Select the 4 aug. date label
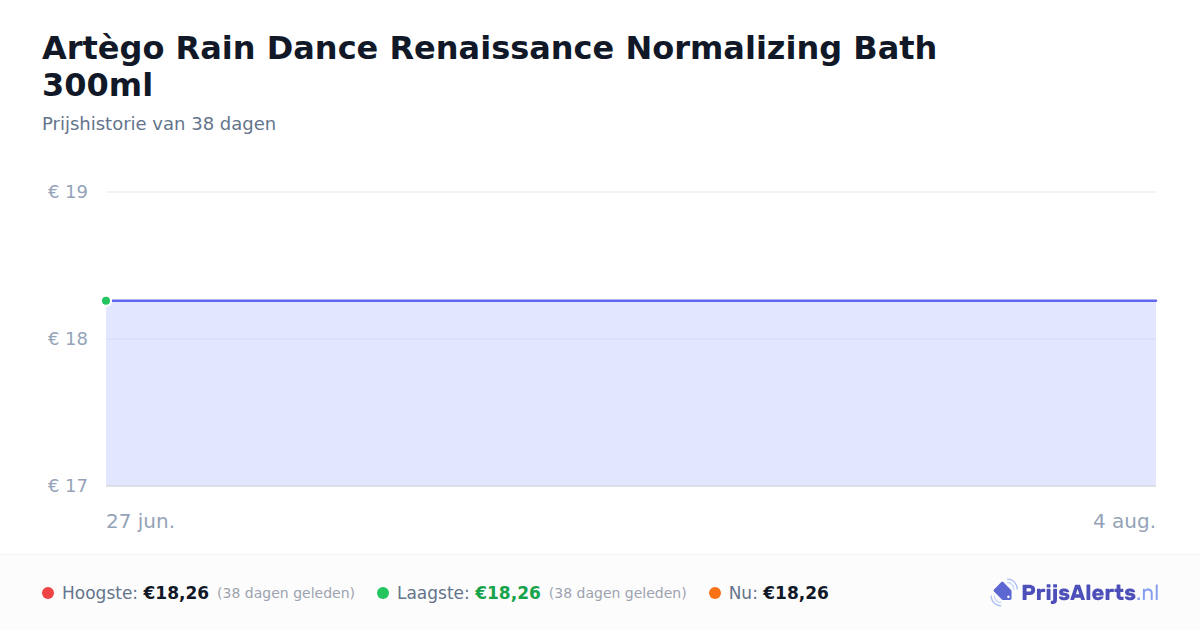Image resolution: width=1200 pixels, height=630 pixels. [x=1124, y=521]
